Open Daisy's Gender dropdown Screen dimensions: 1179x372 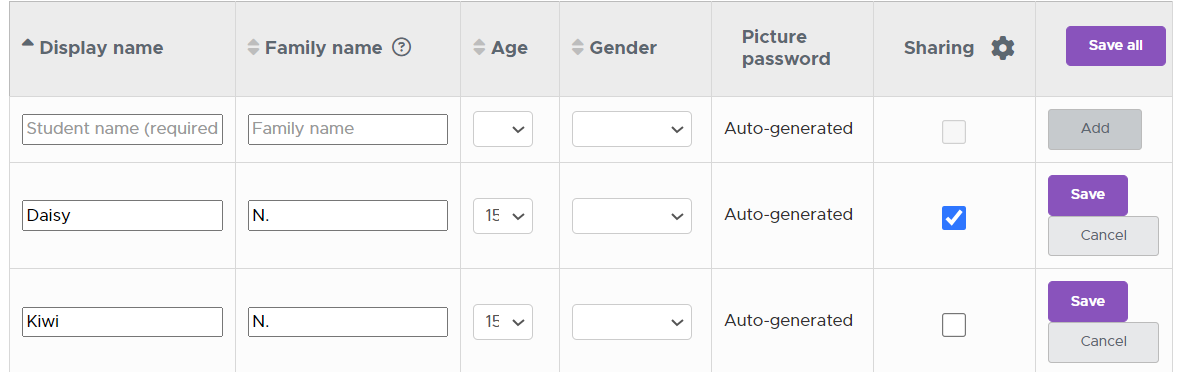pyautogui.click(x=632, y=216)
